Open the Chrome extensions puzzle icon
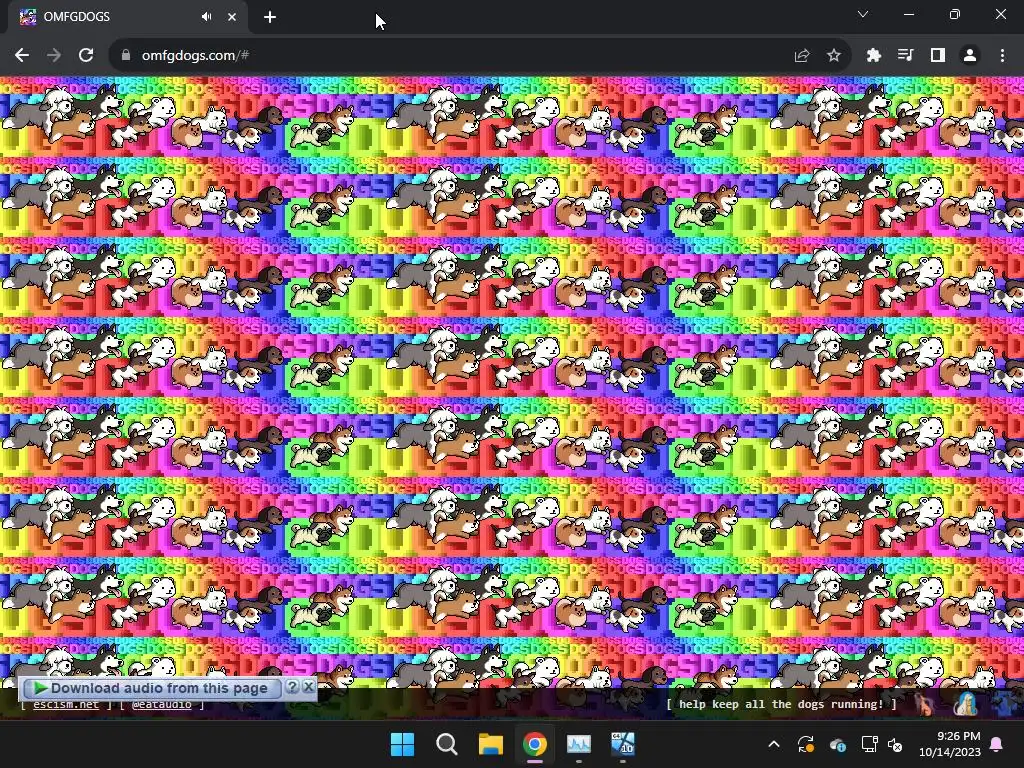 tap(874, 56)
